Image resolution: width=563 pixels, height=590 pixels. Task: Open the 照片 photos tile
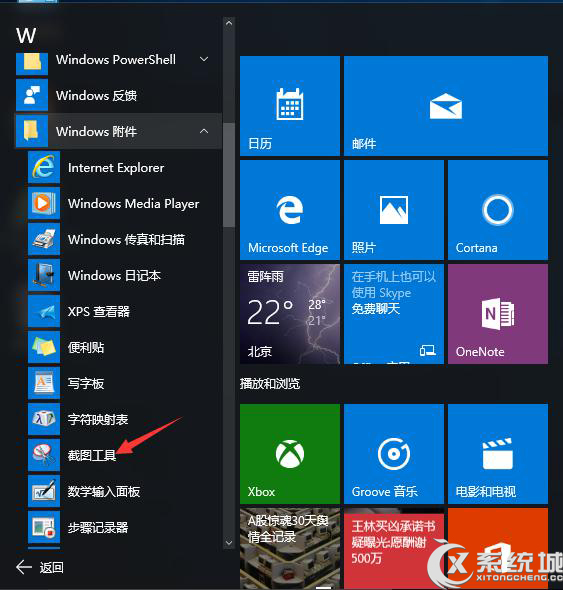(394, 210)
